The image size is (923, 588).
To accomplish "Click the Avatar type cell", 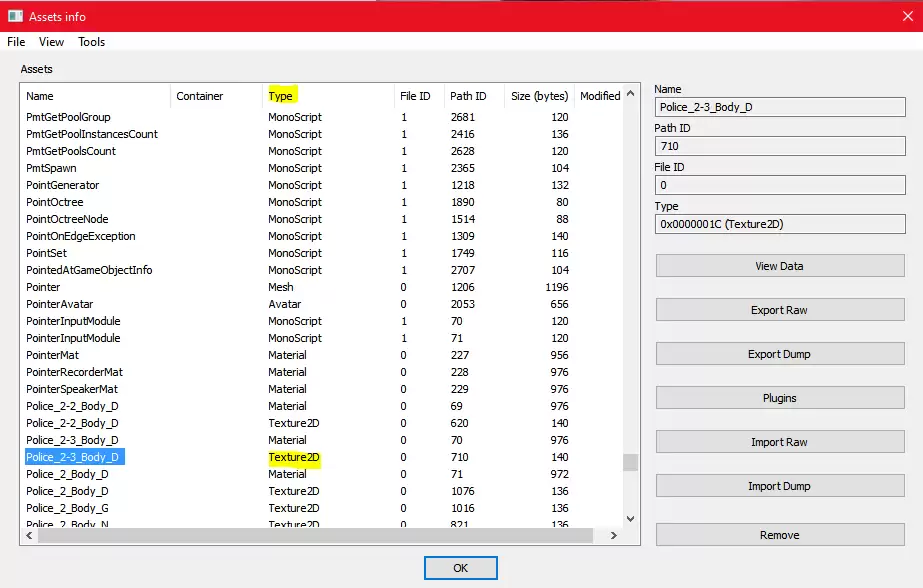I will [x=285, y=304].
